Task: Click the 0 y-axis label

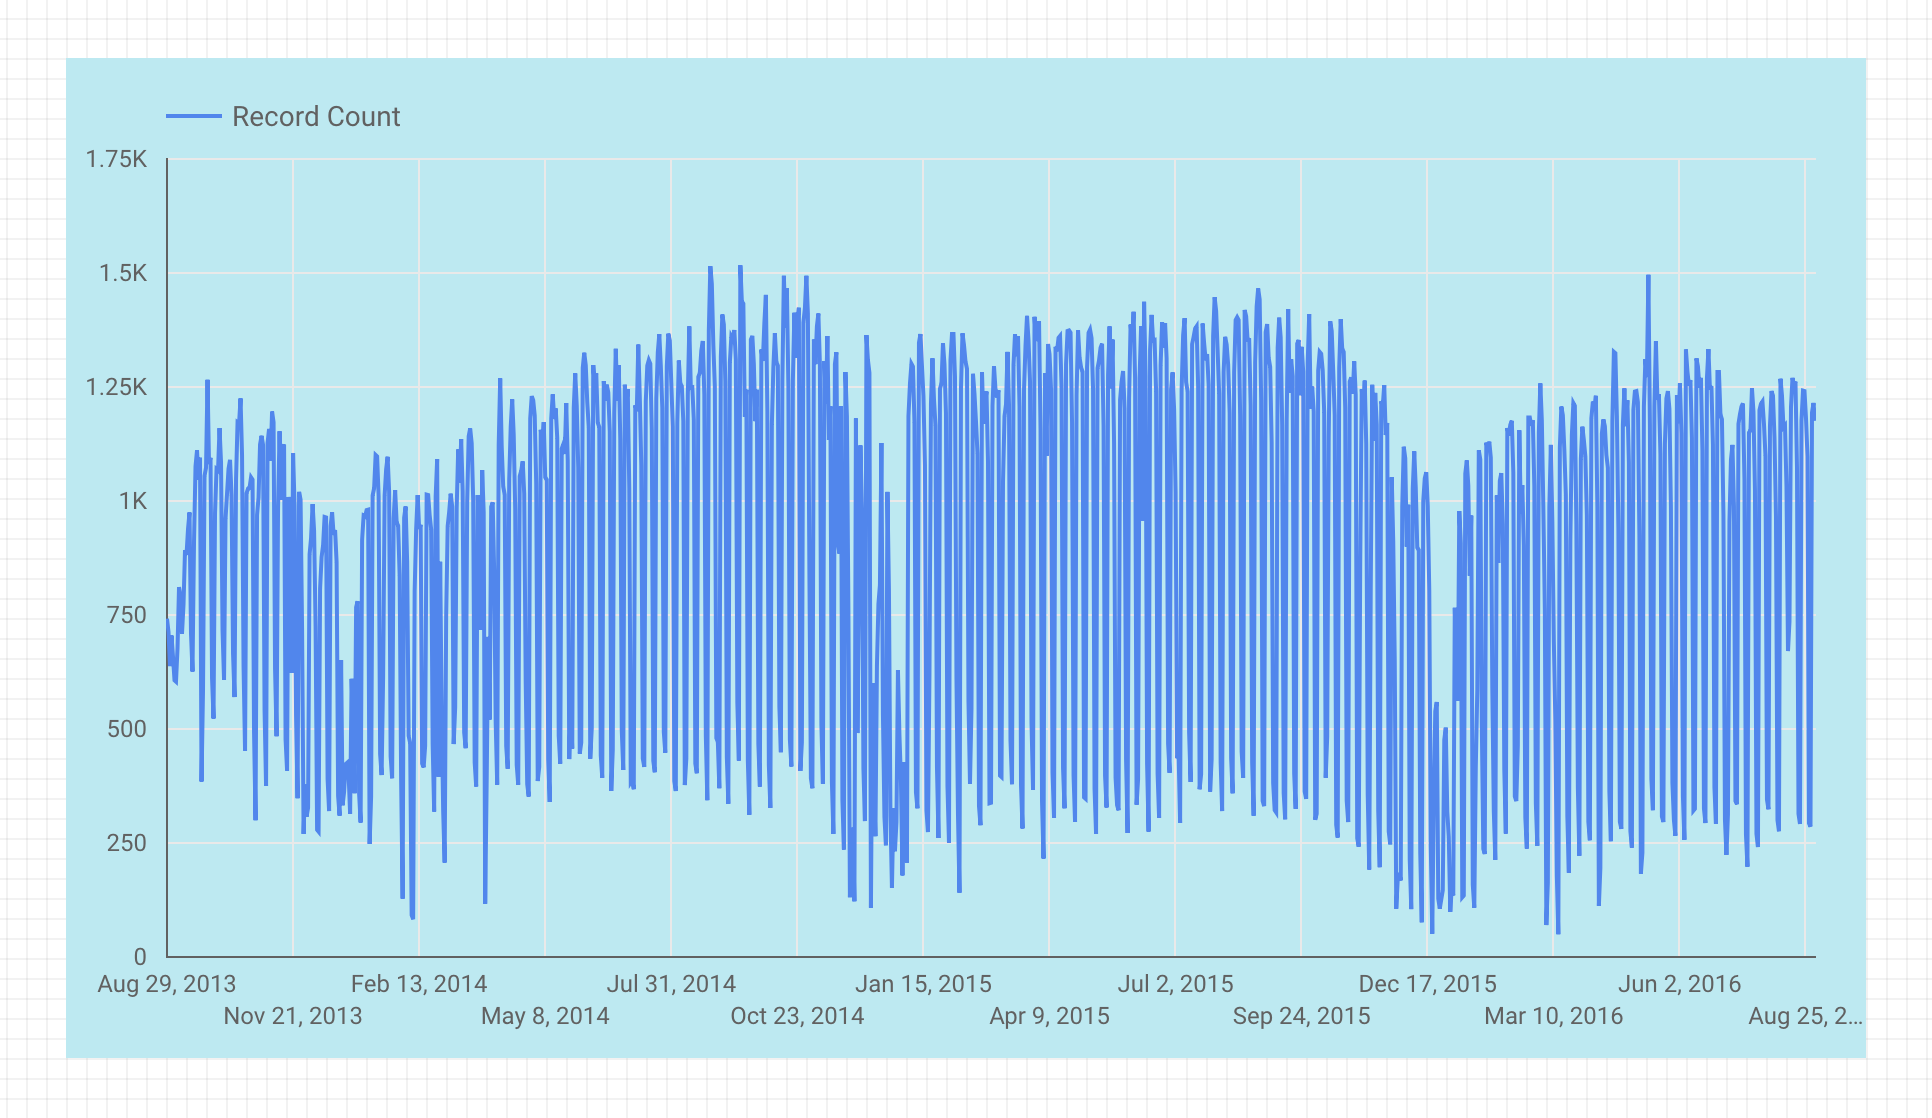Action: point(140,957)
